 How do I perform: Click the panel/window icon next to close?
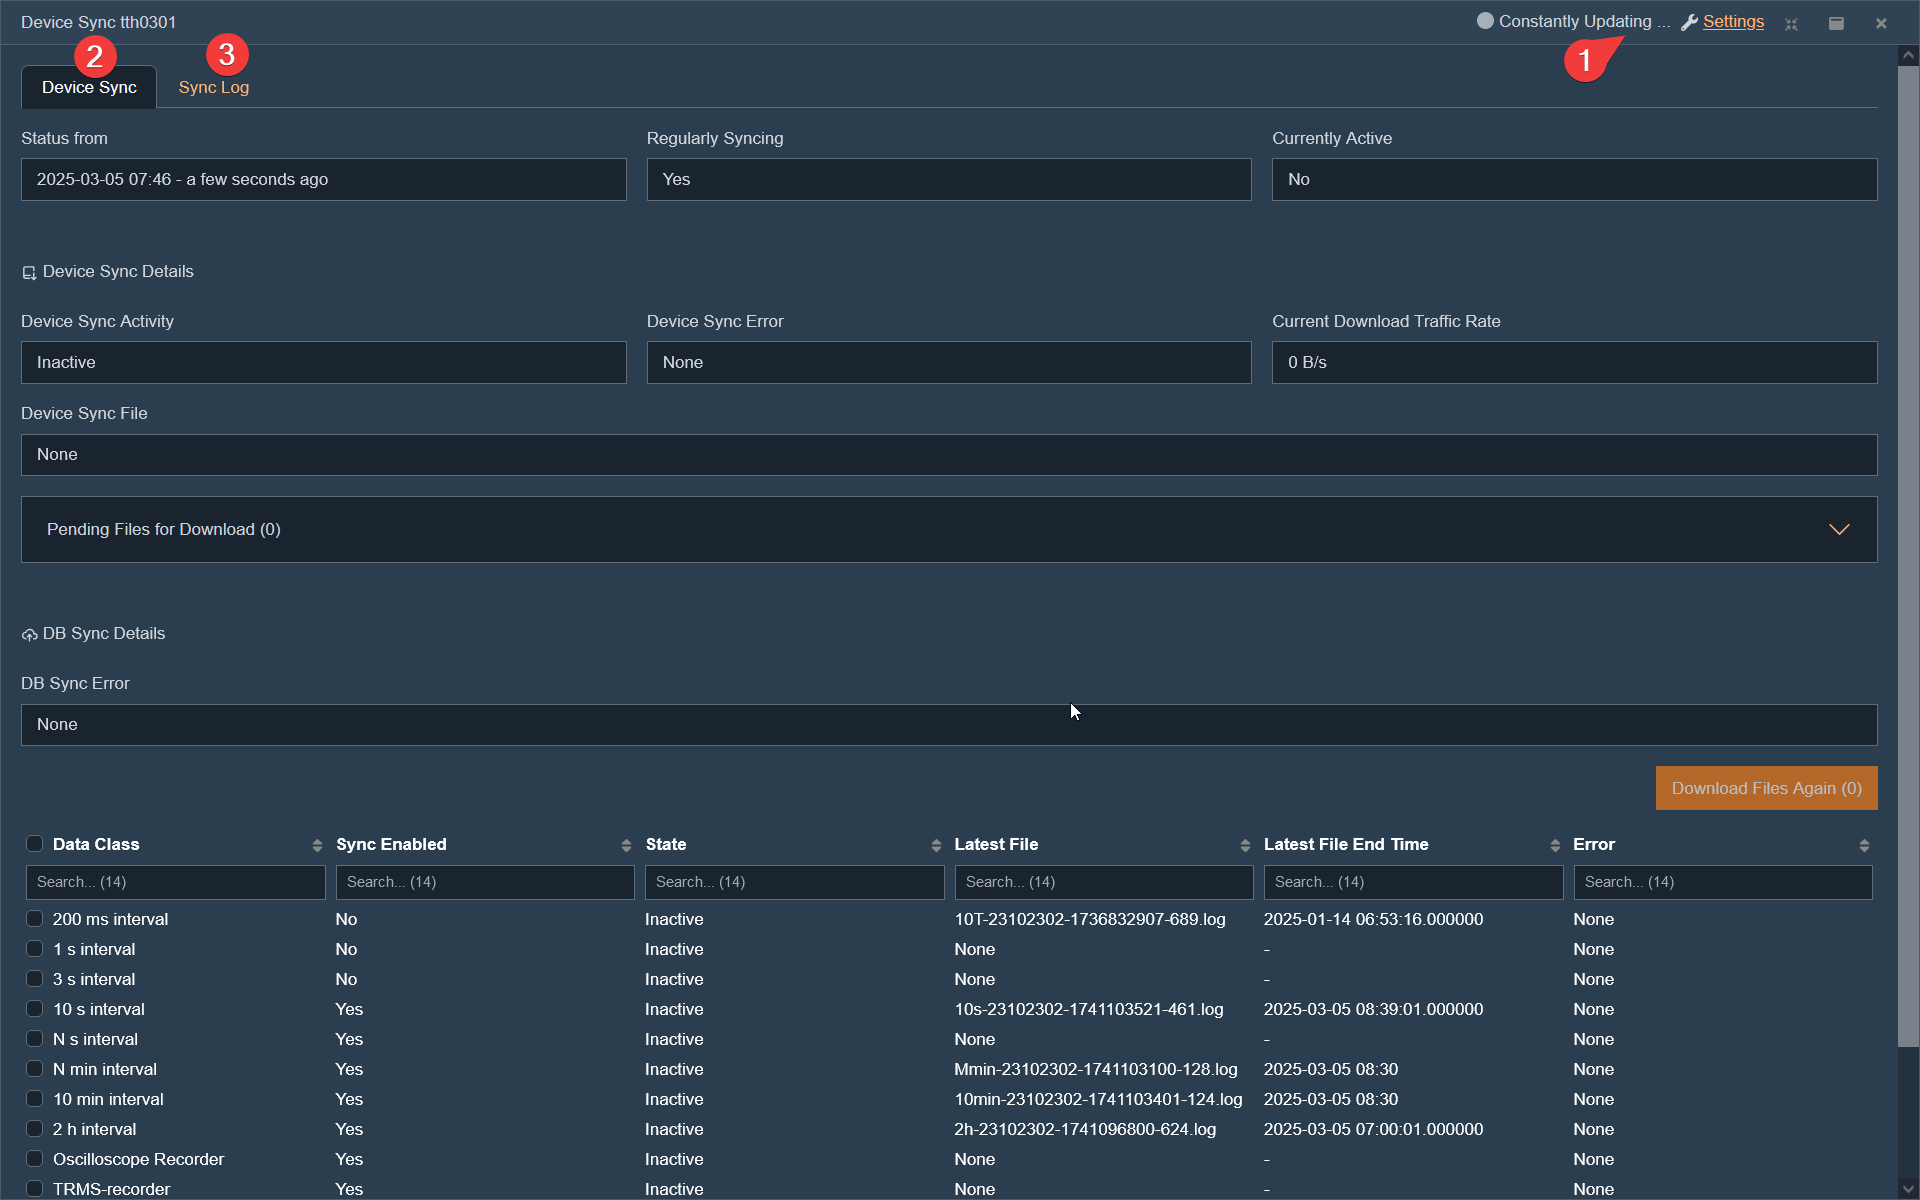pos(1836,23)
